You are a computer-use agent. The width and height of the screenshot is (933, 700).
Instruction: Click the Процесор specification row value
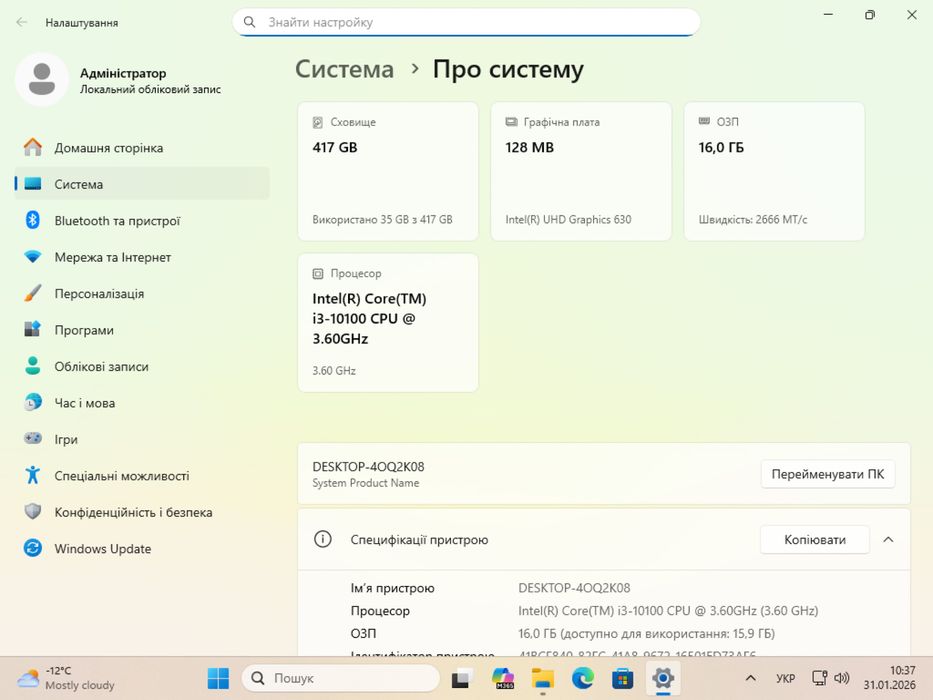coord(668,610)
